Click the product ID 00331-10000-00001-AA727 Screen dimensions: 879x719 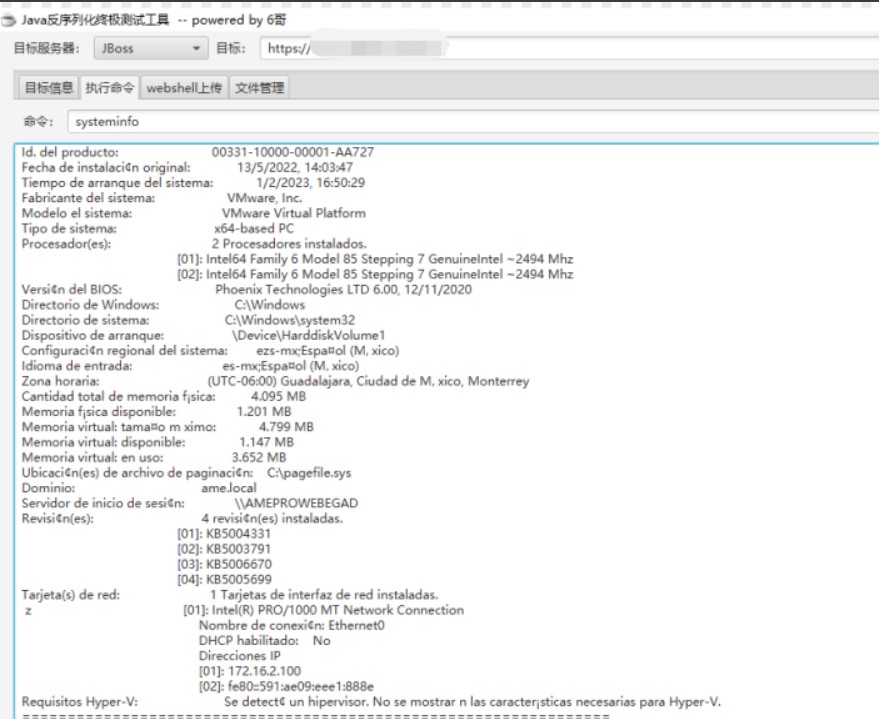[293, 152]
